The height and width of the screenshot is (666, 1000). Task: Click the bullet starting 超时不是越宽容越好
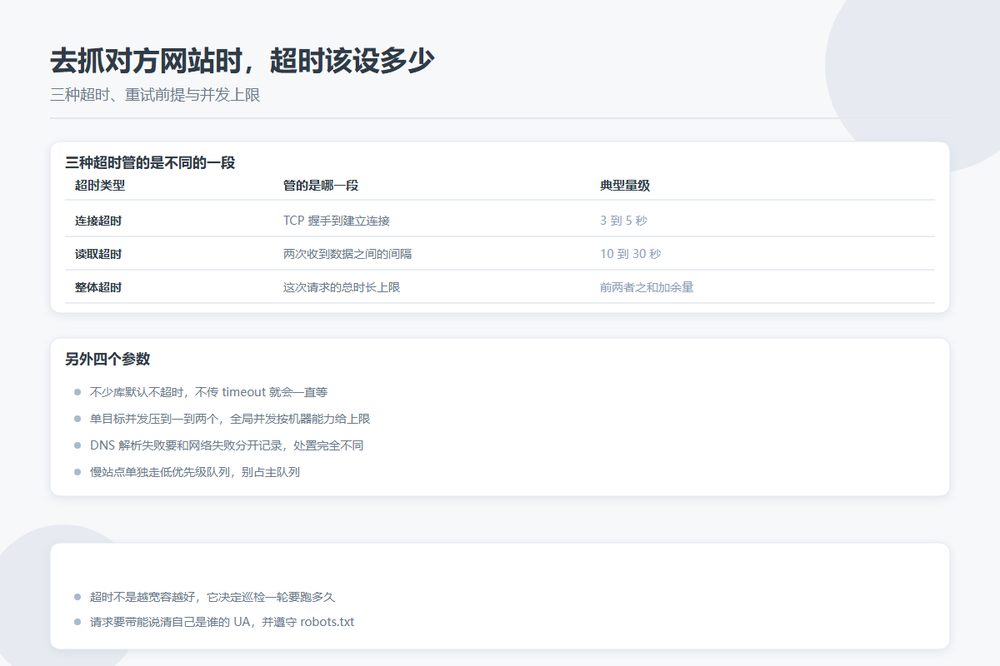coord(212,597)
